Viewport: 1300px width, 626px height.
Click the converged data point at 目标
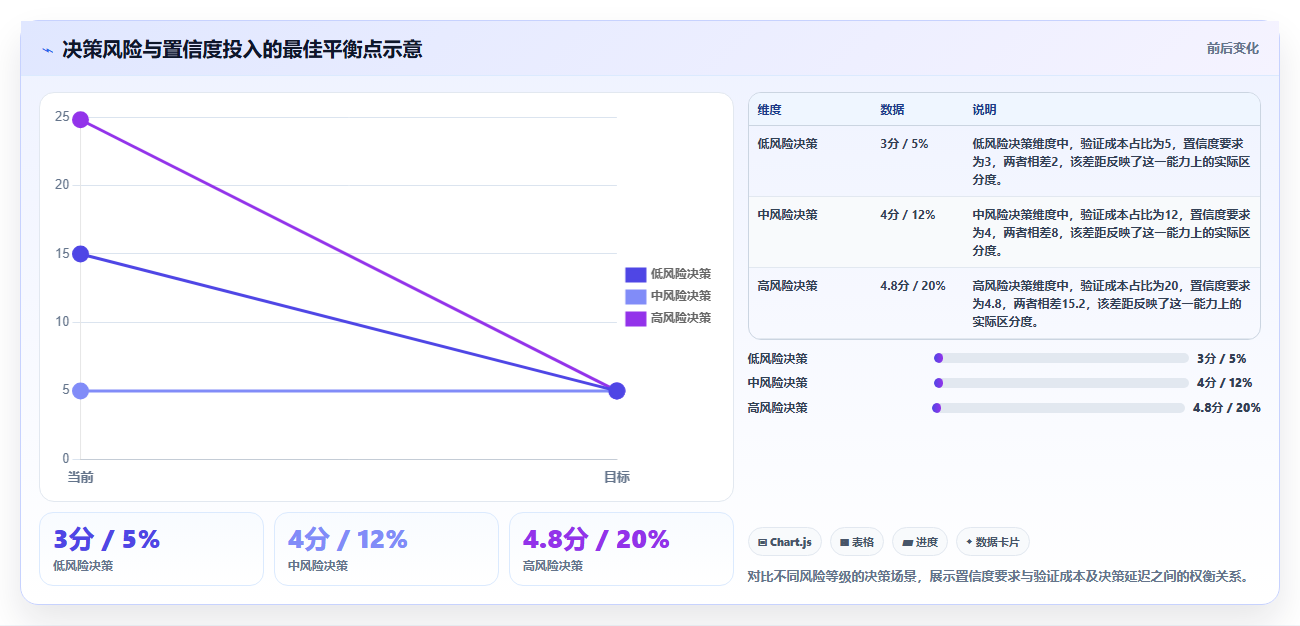[x=617, y=390]
